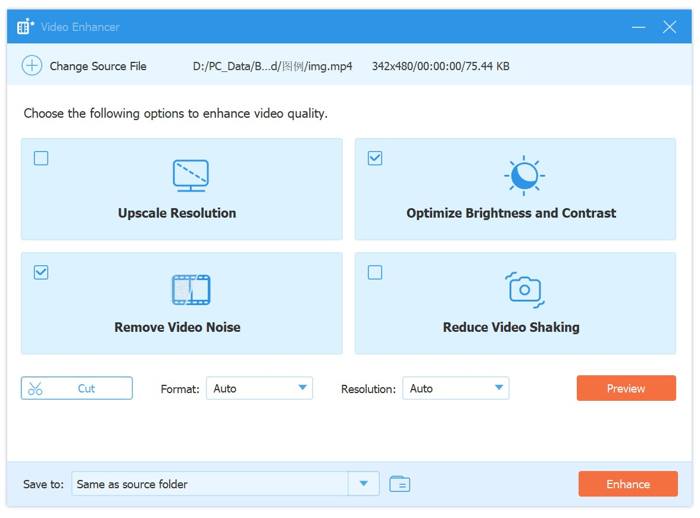Click the Save to path field
Screen dimensions: 700x518
pyautogui.click(x=210, y=484)
